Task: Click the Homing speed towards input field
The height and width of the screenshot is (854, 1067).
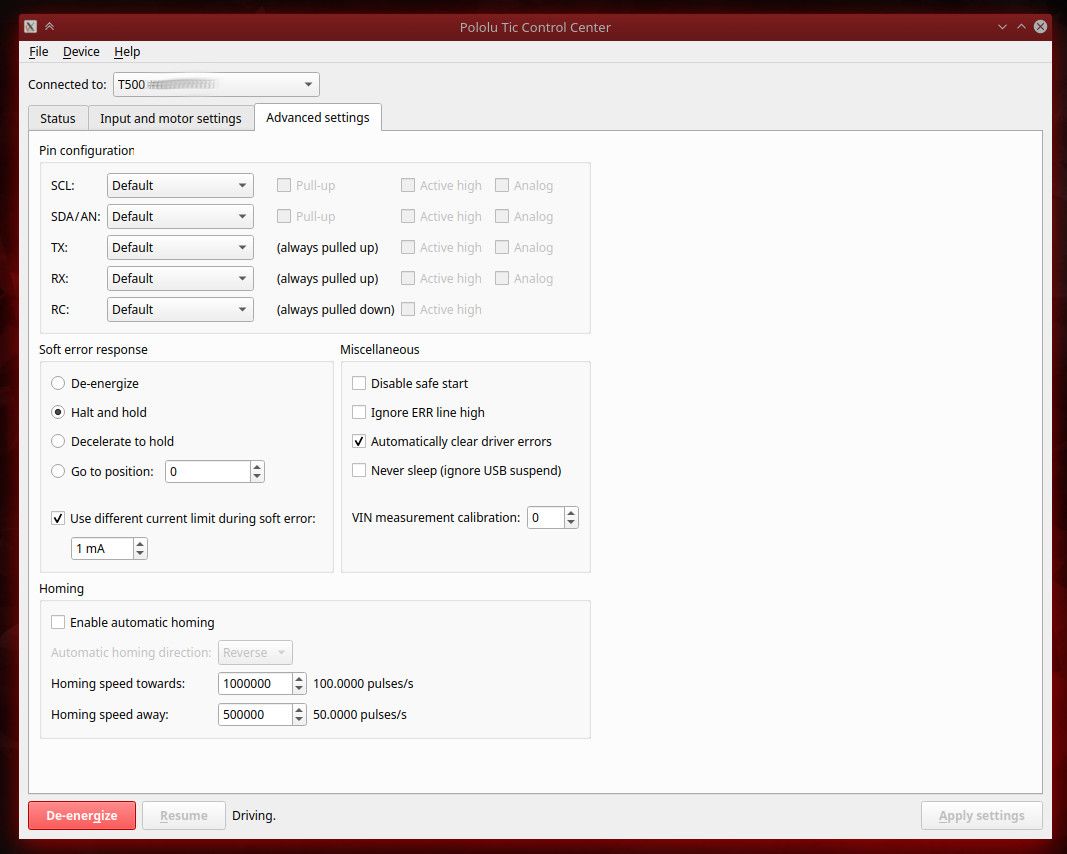Action: point(255,683)
